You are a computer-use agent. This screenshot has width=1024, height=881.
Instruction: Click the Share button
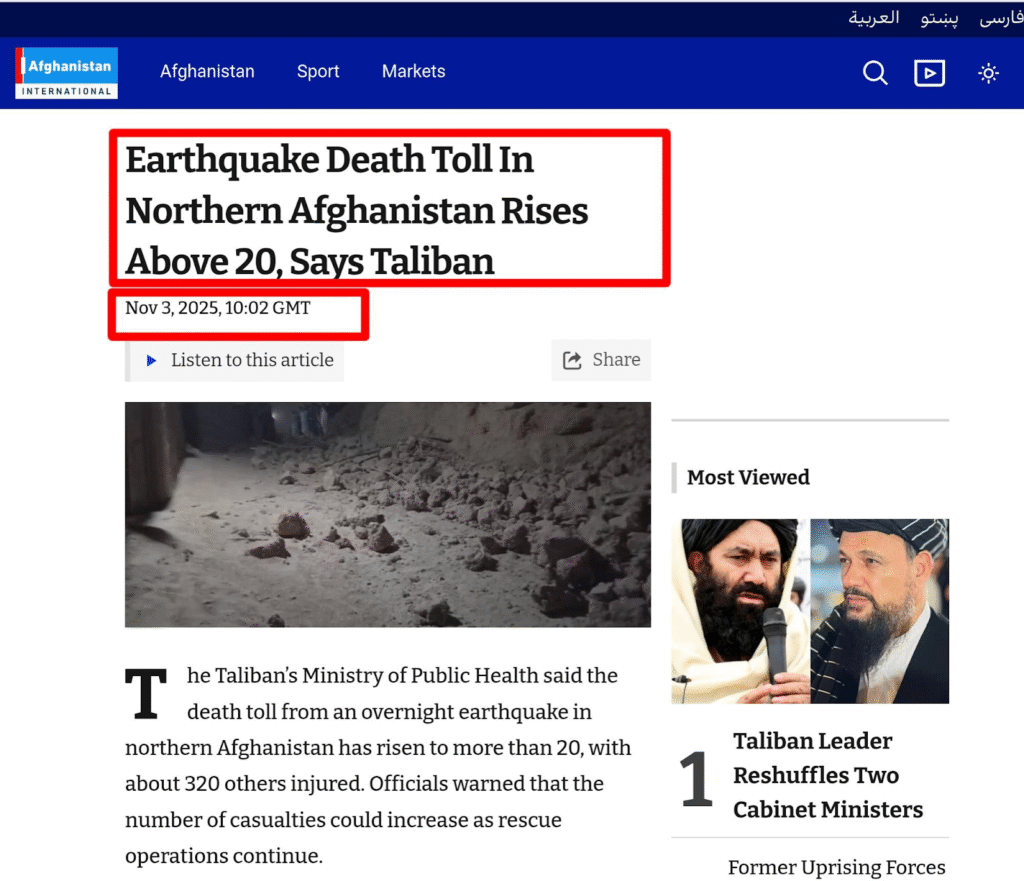pyautogui.click(x=601, y=360)
